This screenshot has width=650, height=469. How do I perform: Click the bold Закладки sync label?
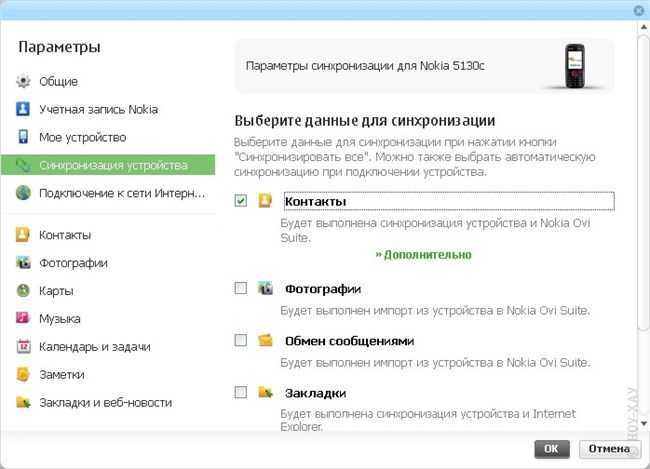coord(315,393)
